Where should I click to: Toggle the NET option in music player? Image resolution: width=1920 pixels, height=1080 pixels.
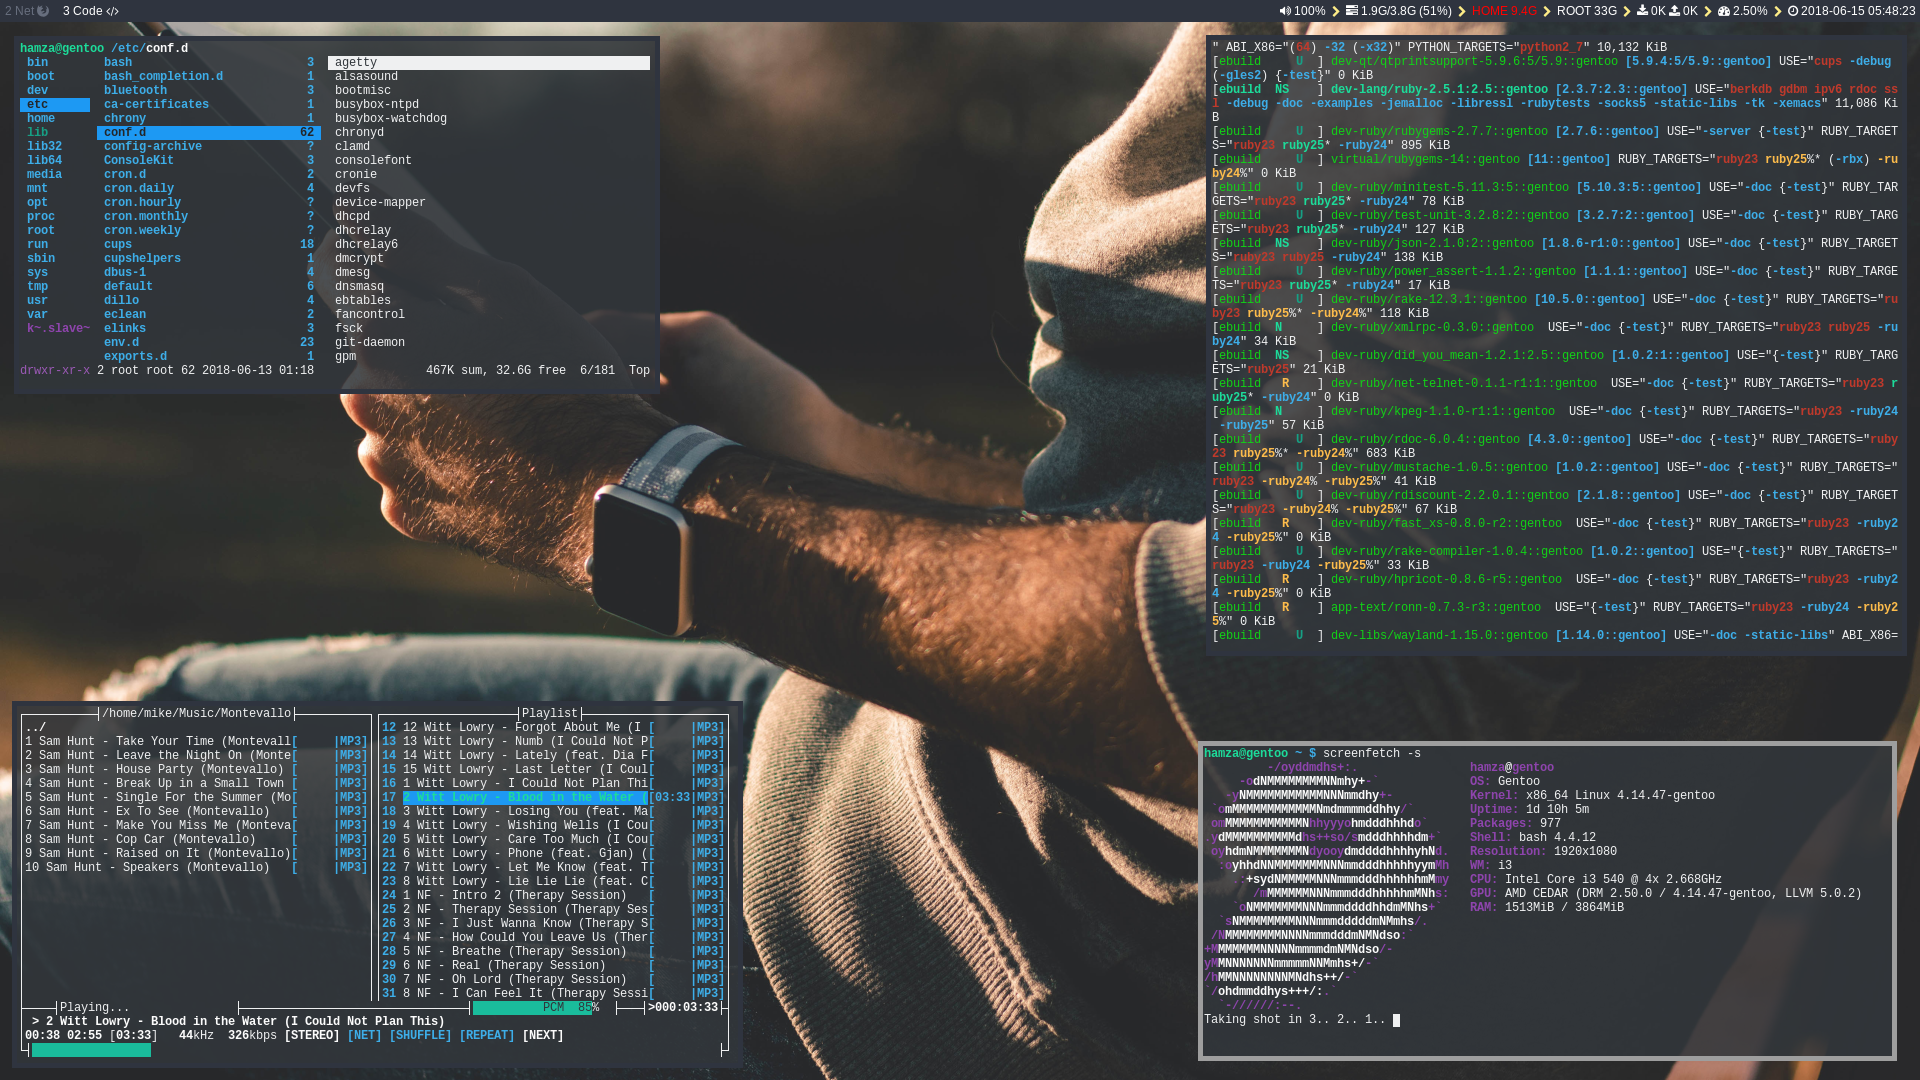[364, 1036]
